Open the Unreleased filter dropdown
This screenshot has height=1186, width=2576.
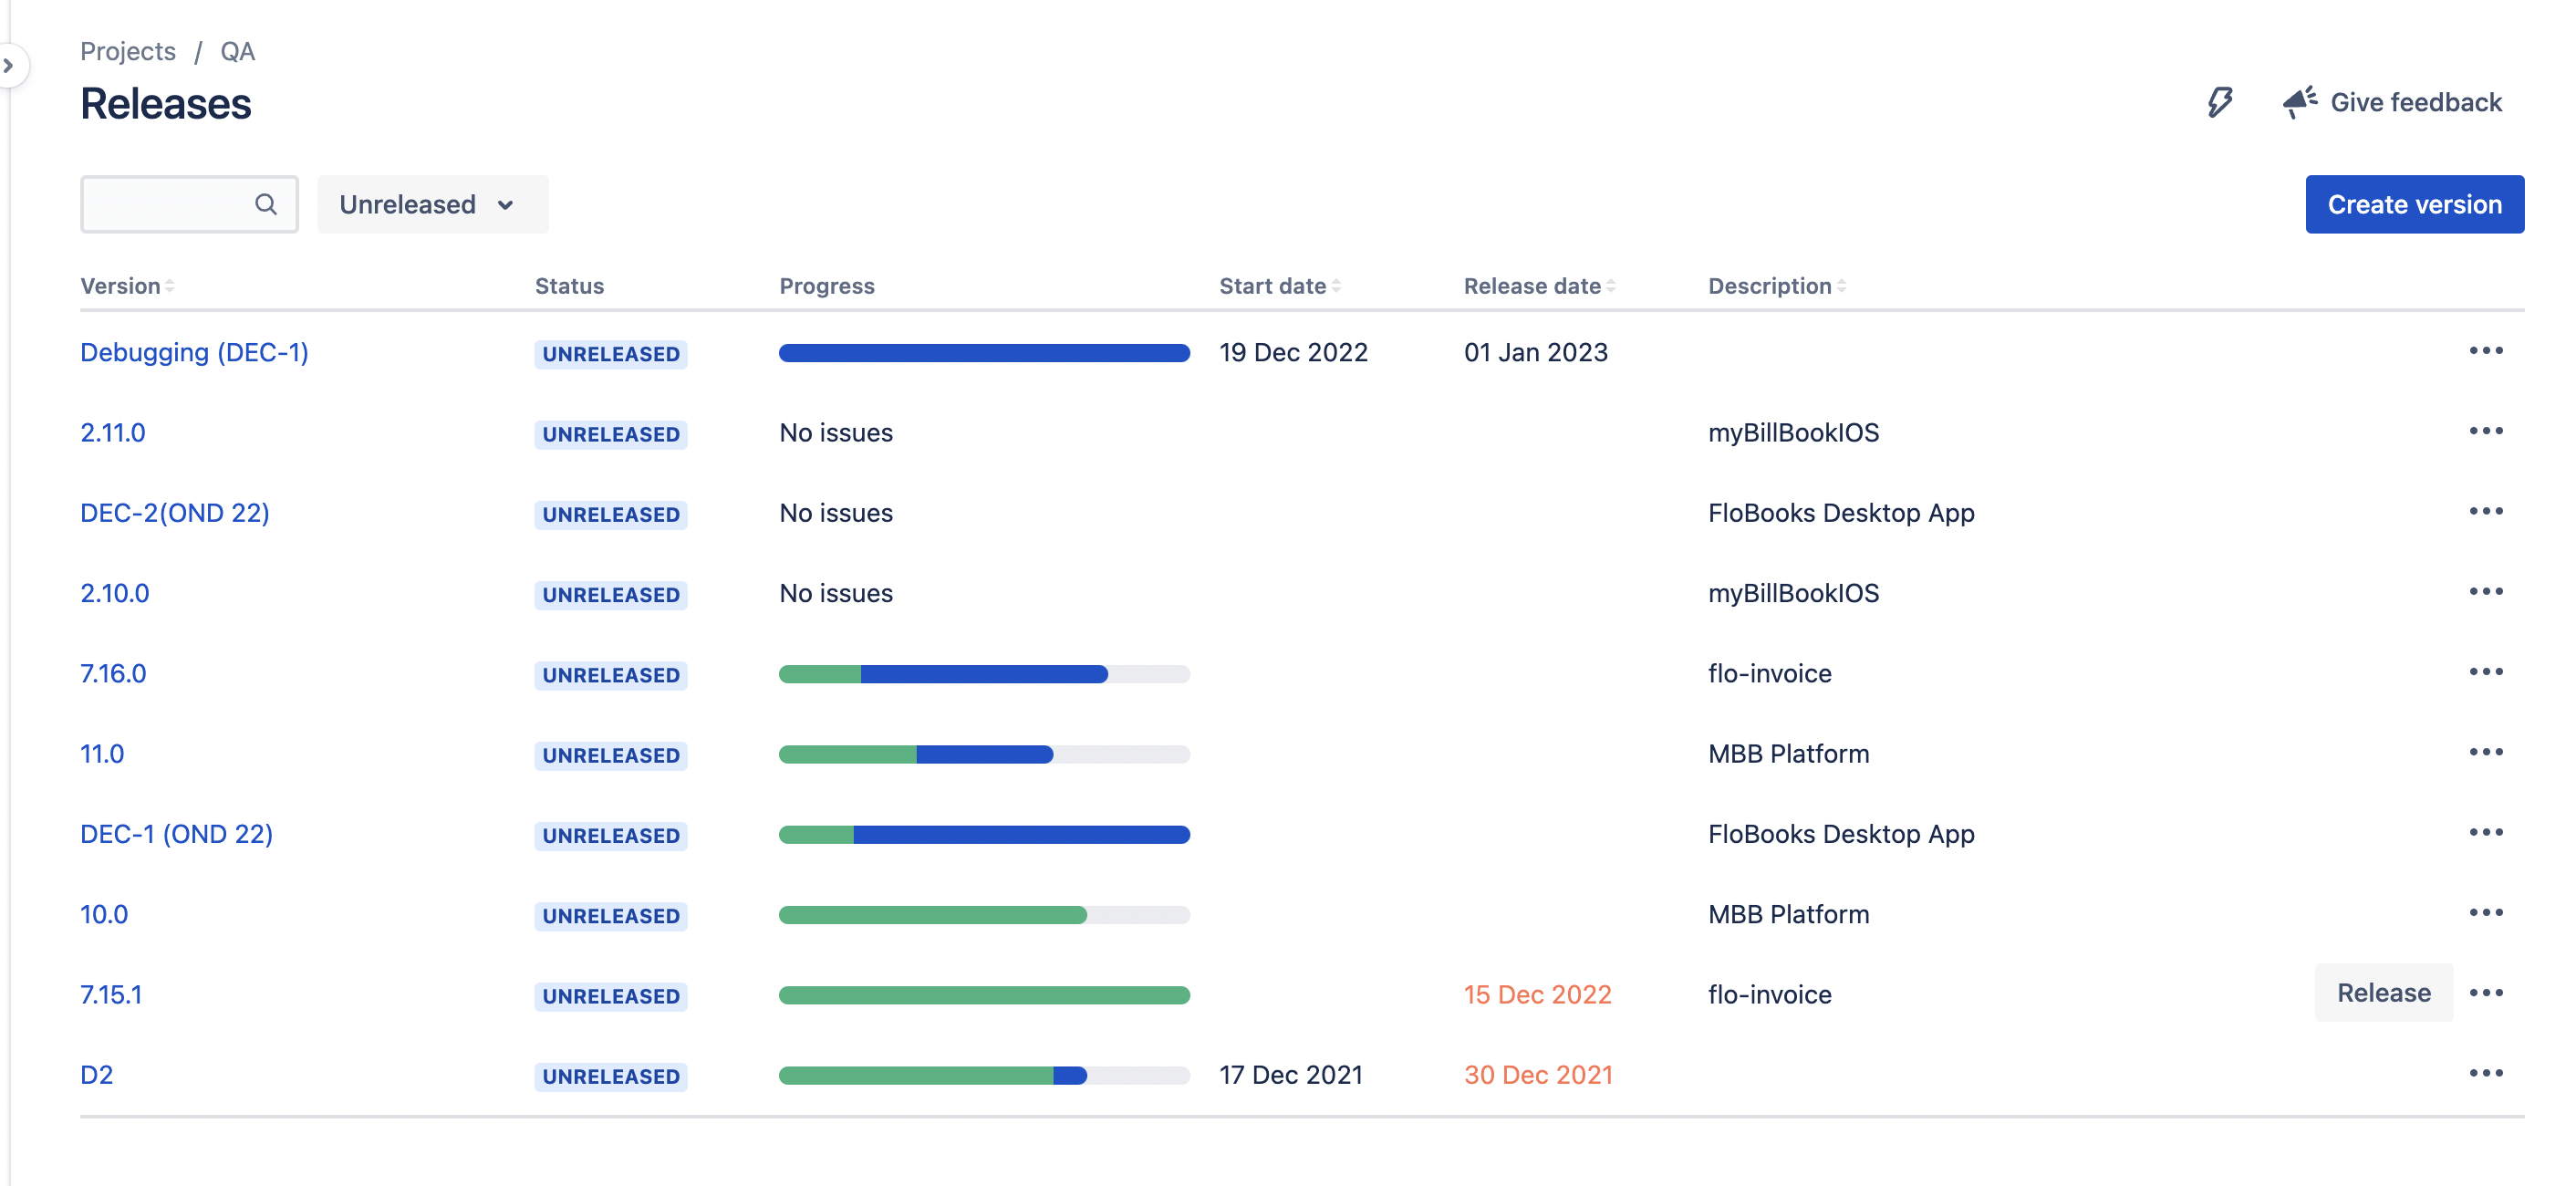click(431, 204)
